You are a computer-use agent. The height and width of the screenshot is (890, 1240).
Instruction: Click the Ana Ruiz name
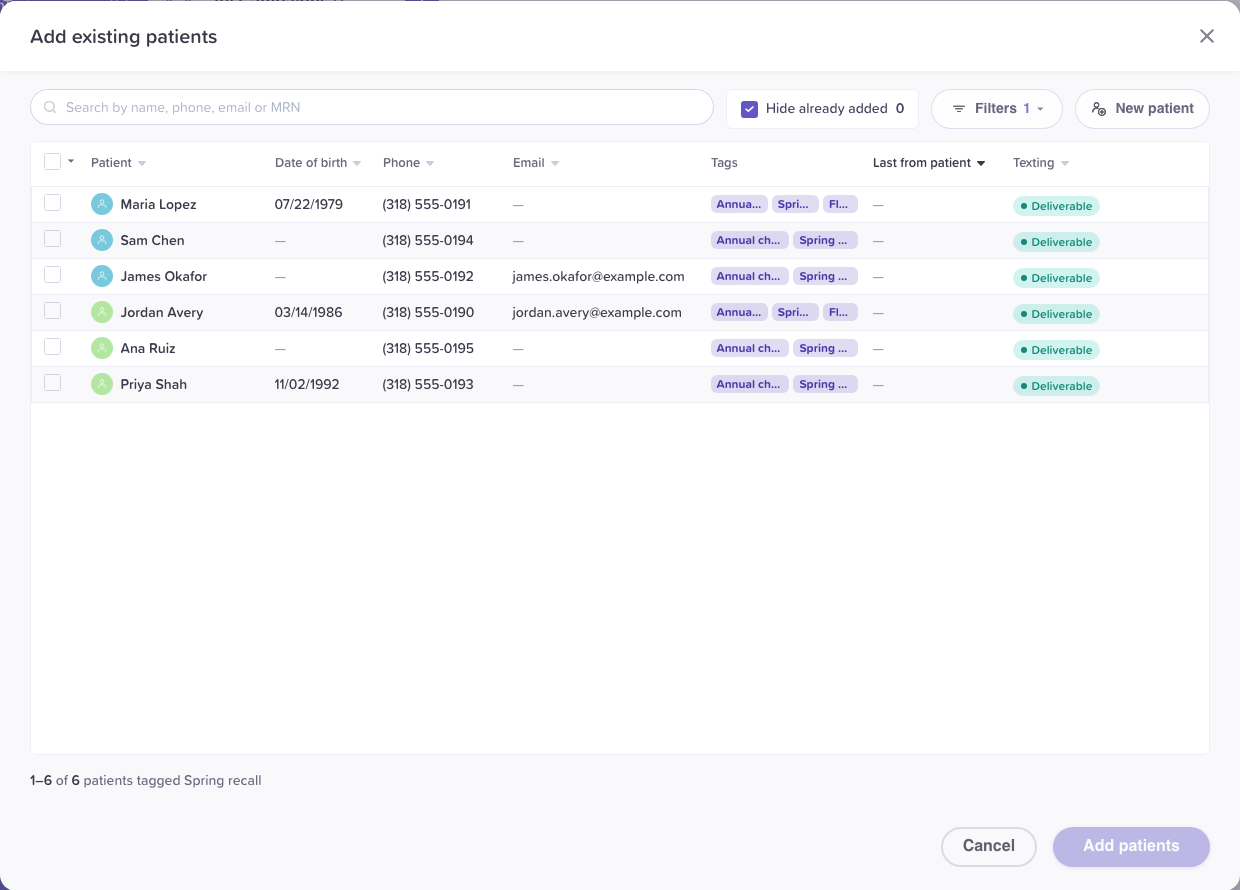pyautogui.click(x=148, y=348)
